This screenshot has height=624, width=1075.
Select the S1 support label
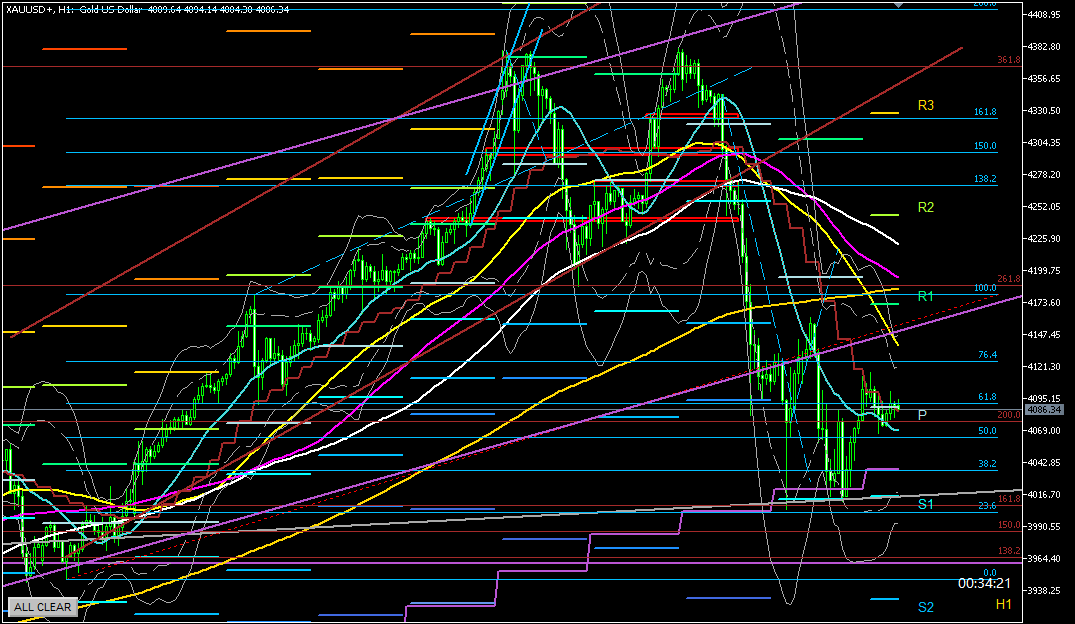coord(925,504)
